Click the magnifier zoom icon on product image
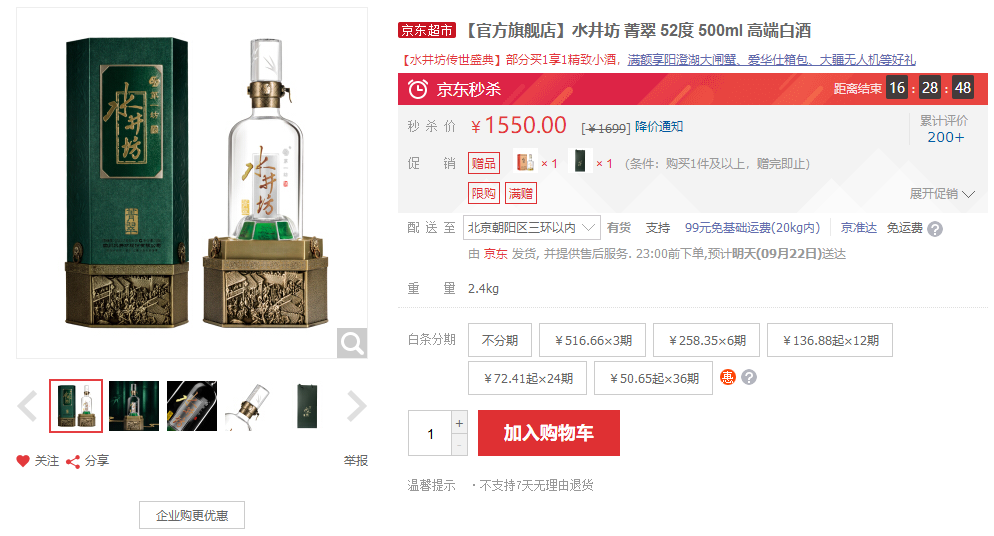Viewport: 994px width, 536px height. tap(352, 343)
